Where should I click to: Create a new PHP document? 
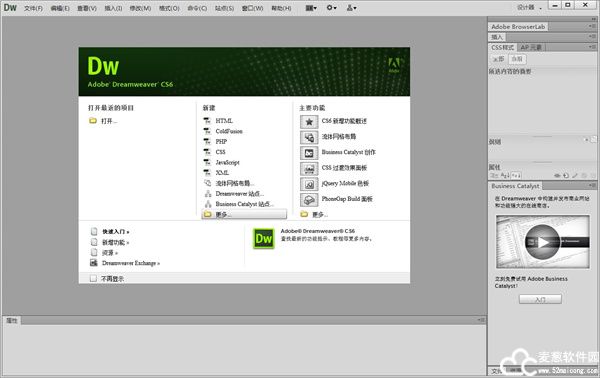coord(221,142)
